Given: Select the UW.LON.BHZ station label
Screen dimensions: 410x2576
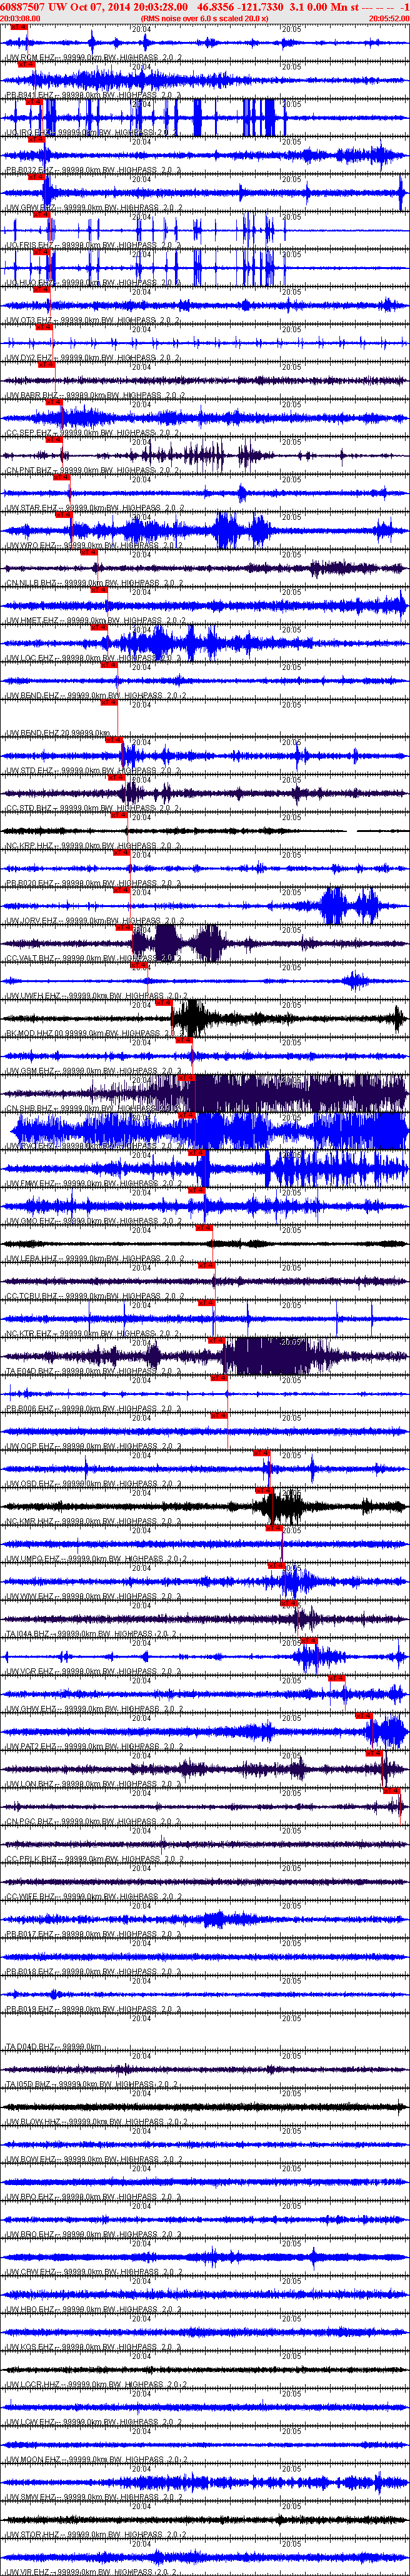Looking at the screenshot, I should pyautogui.click(x=93, y=1783).
